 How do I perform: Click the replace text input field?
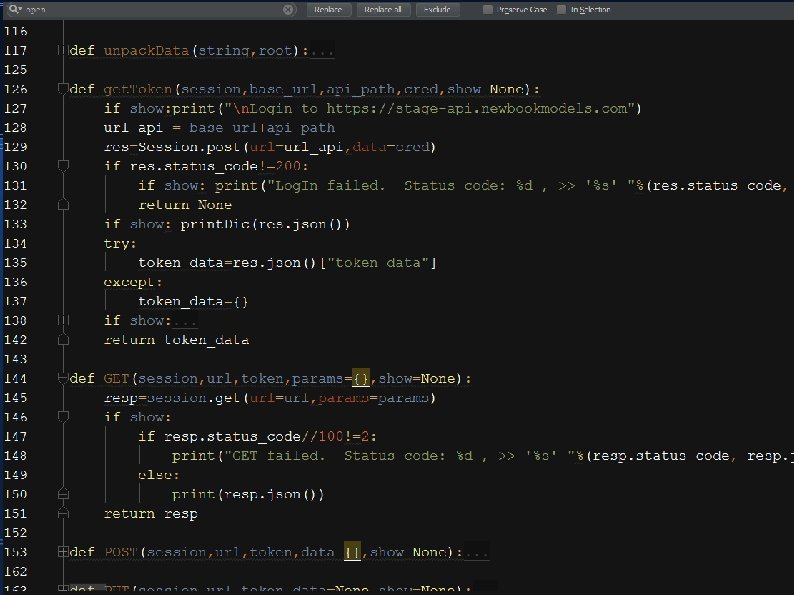(152, 9)
